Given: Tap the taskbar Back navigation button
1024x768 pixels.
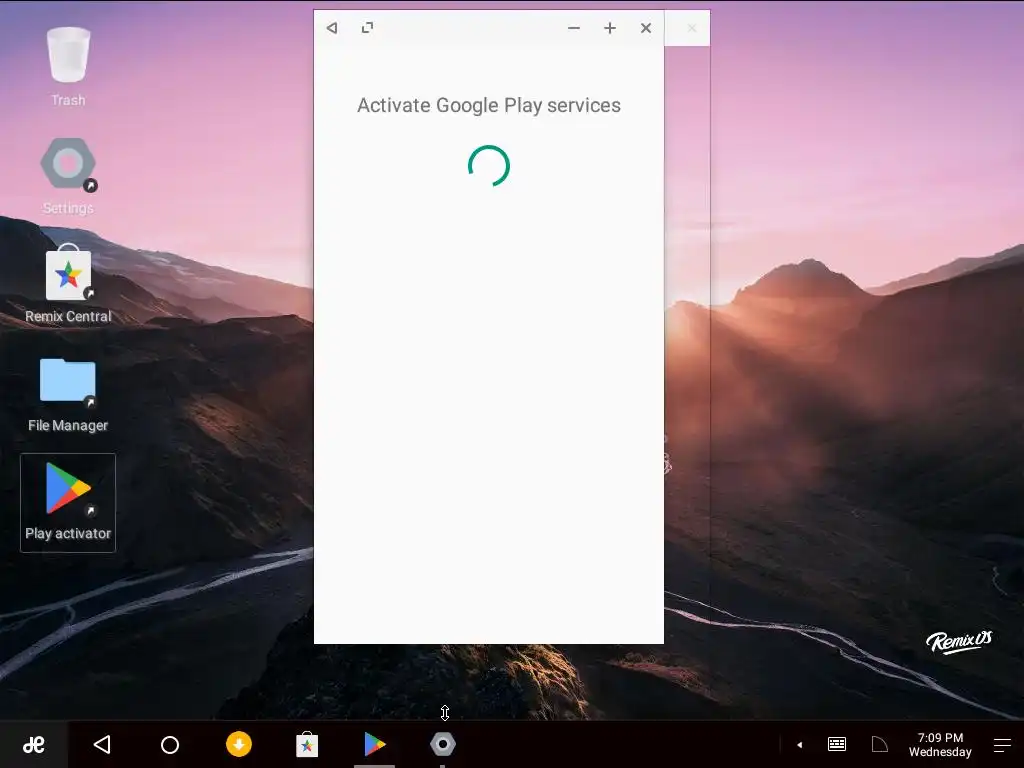Looking at the screenshot, I should [x=103, y=744].
